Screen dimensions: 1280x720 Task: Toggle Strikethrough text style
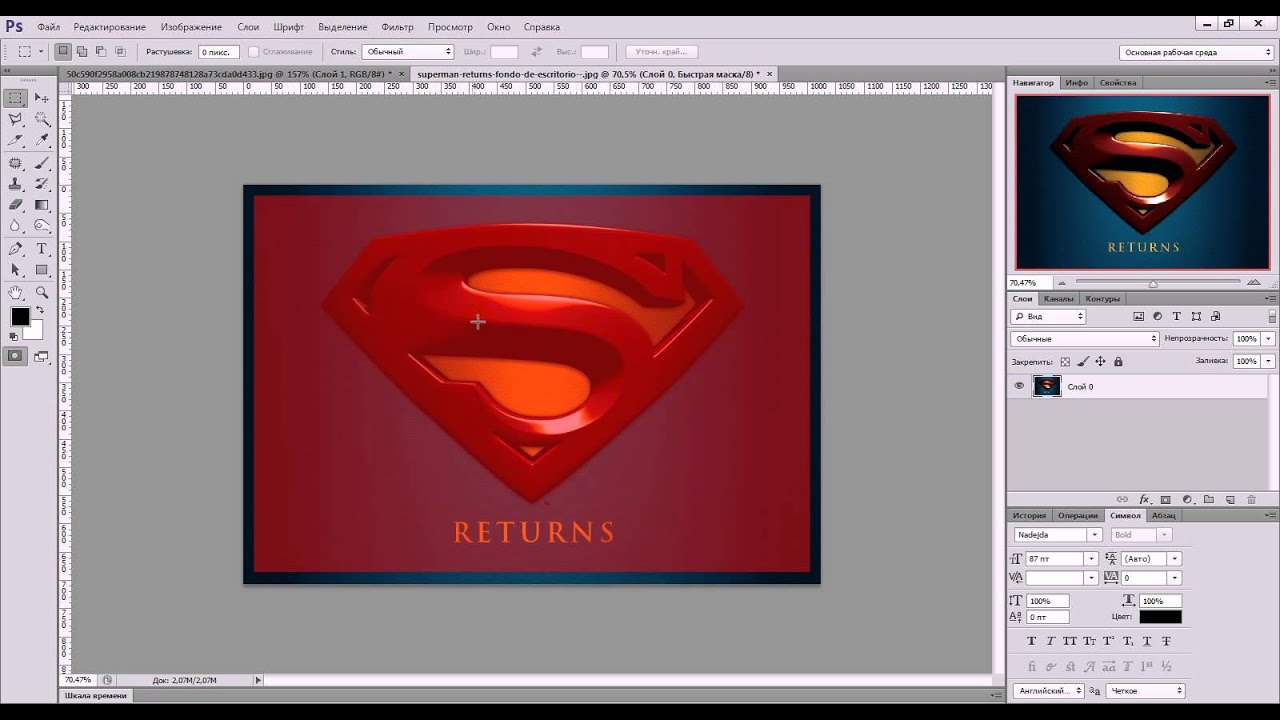(1166, 641)
